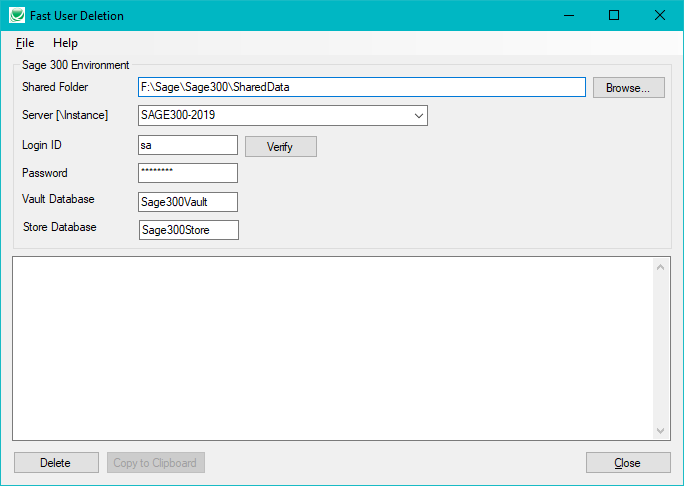Click the log scrollbar up arrow

pyautogui.click(x=660, y=267)
